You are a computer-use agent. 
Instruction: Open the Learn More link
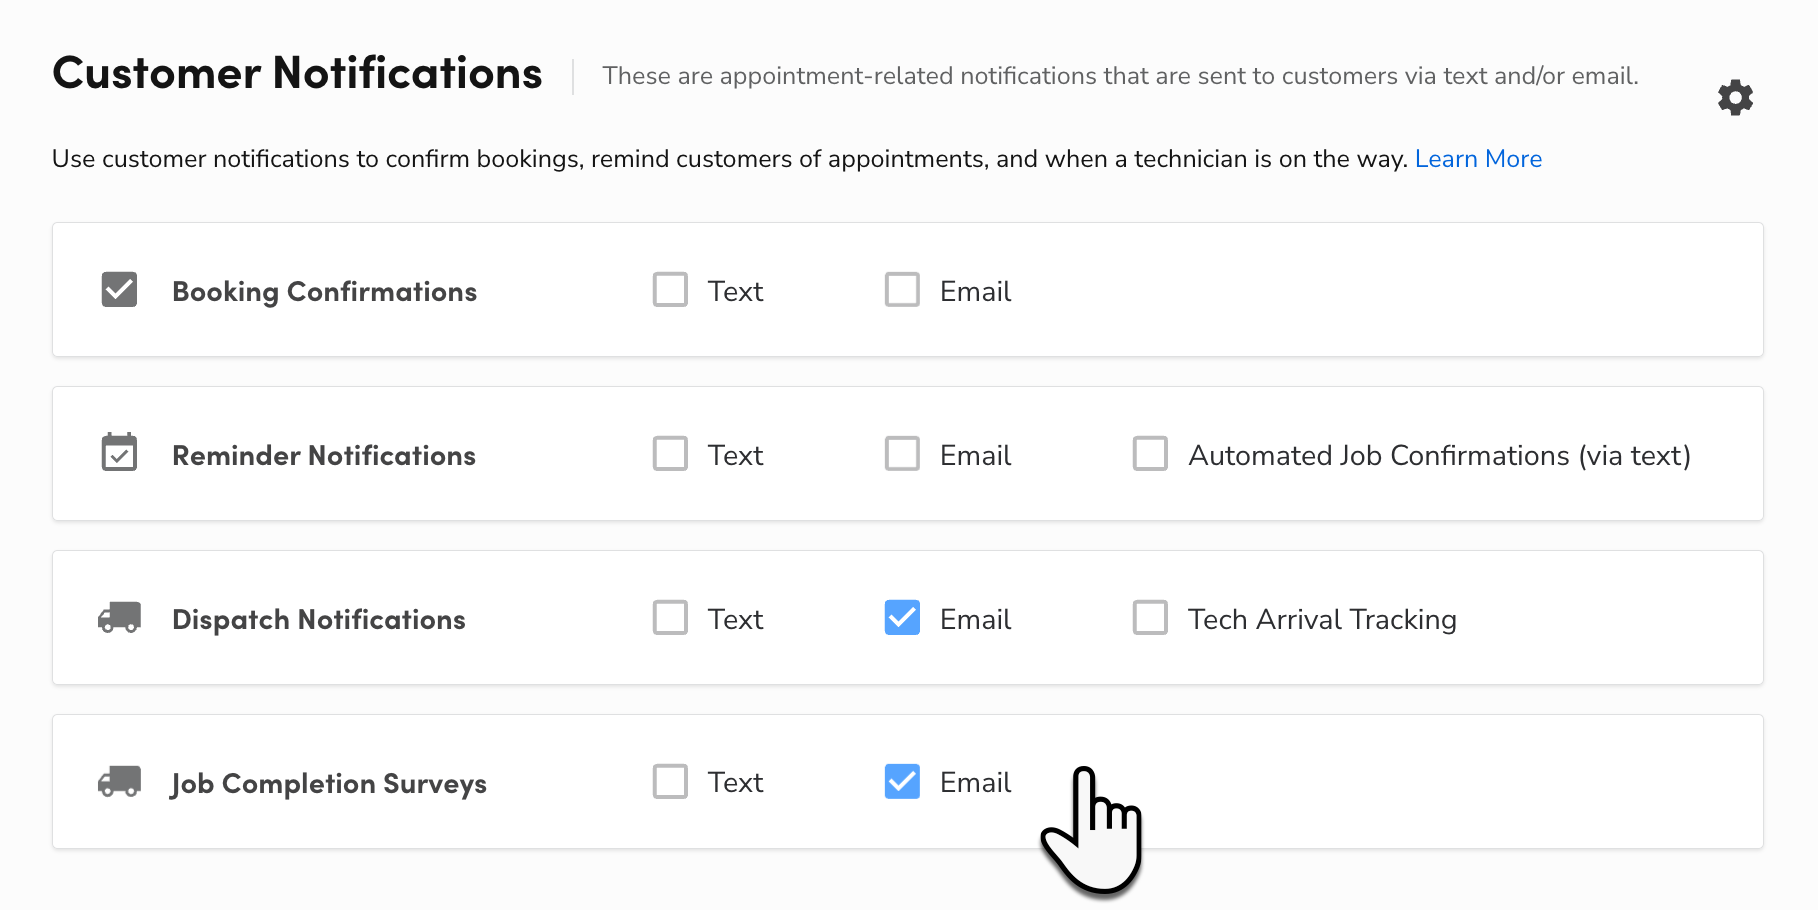pyautogui.click(x=1478, y=158)
